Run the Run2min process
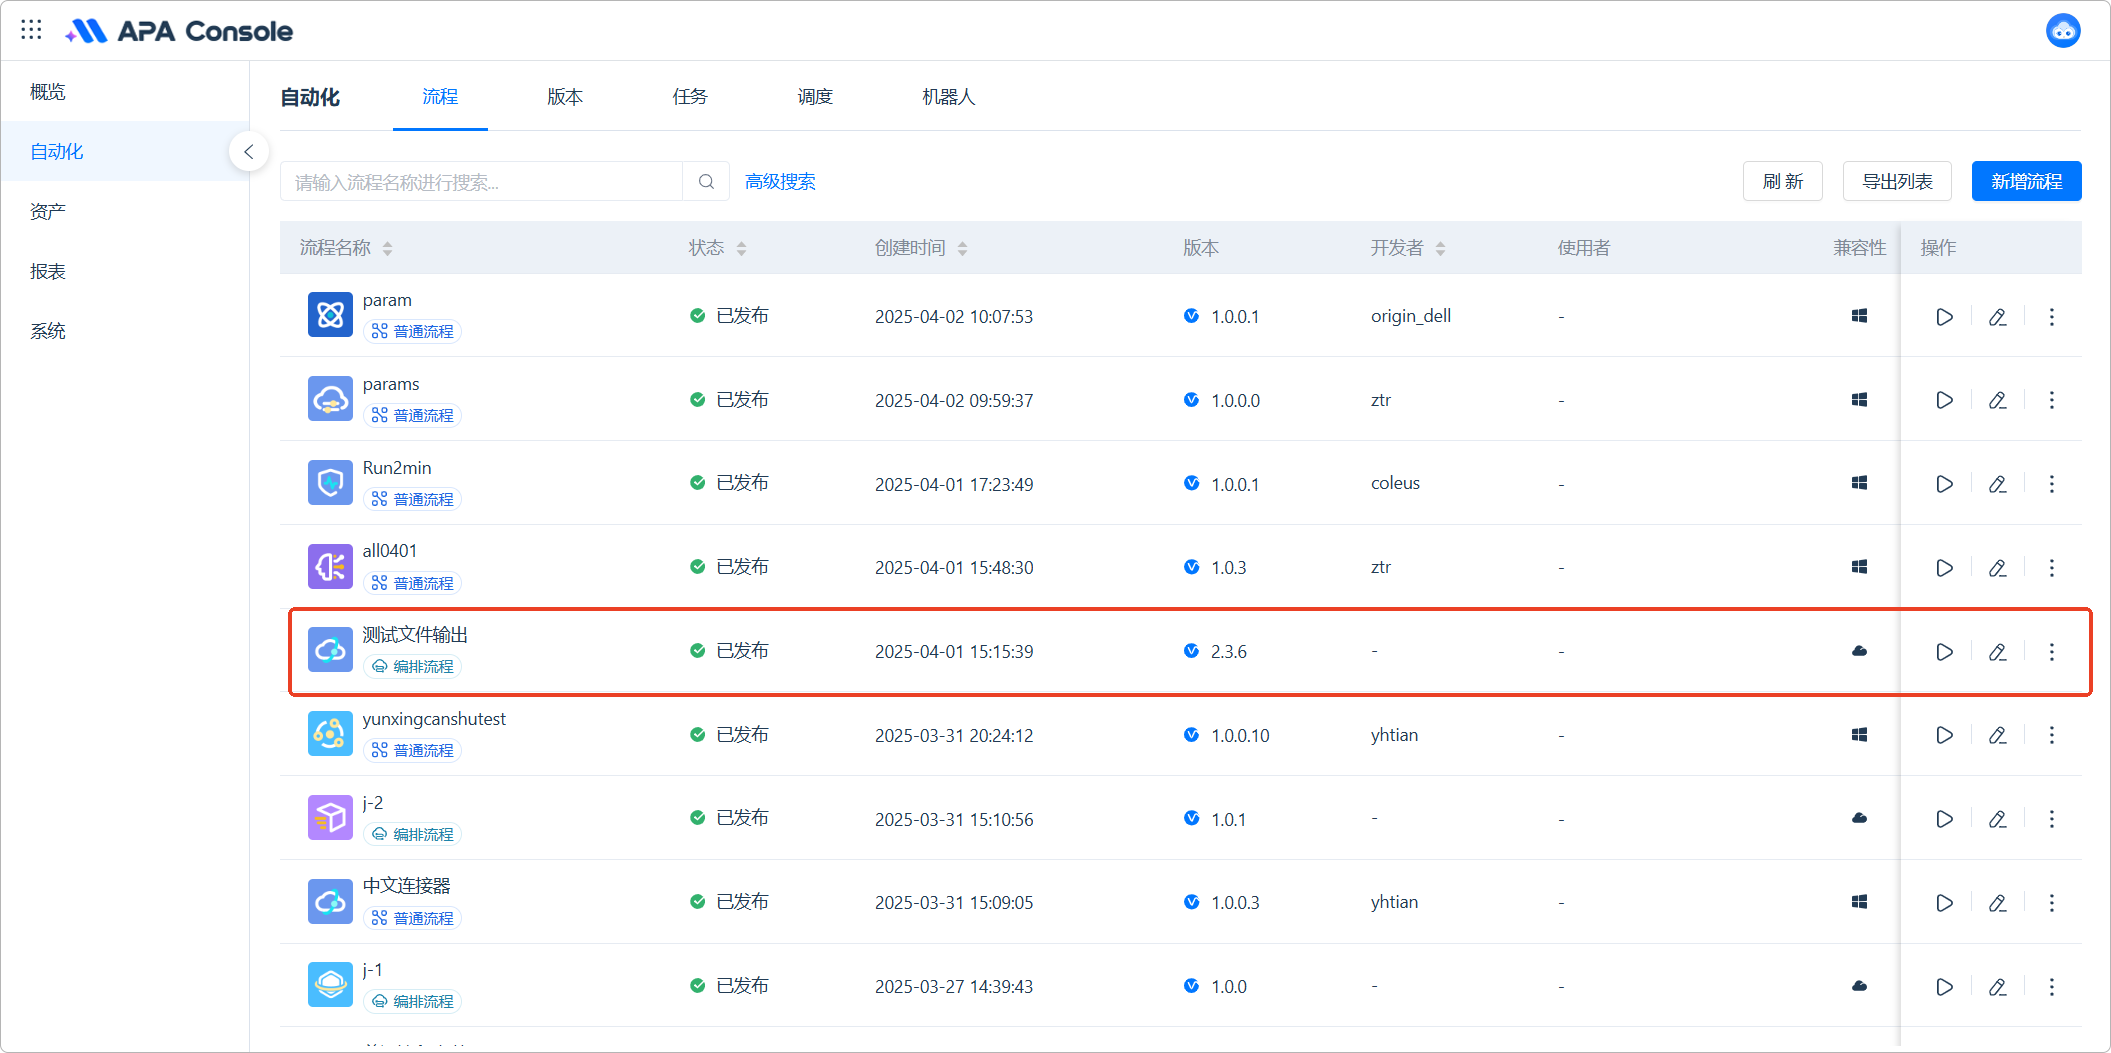The width and height of the screenshot is (2111, 1053). 1944,484
